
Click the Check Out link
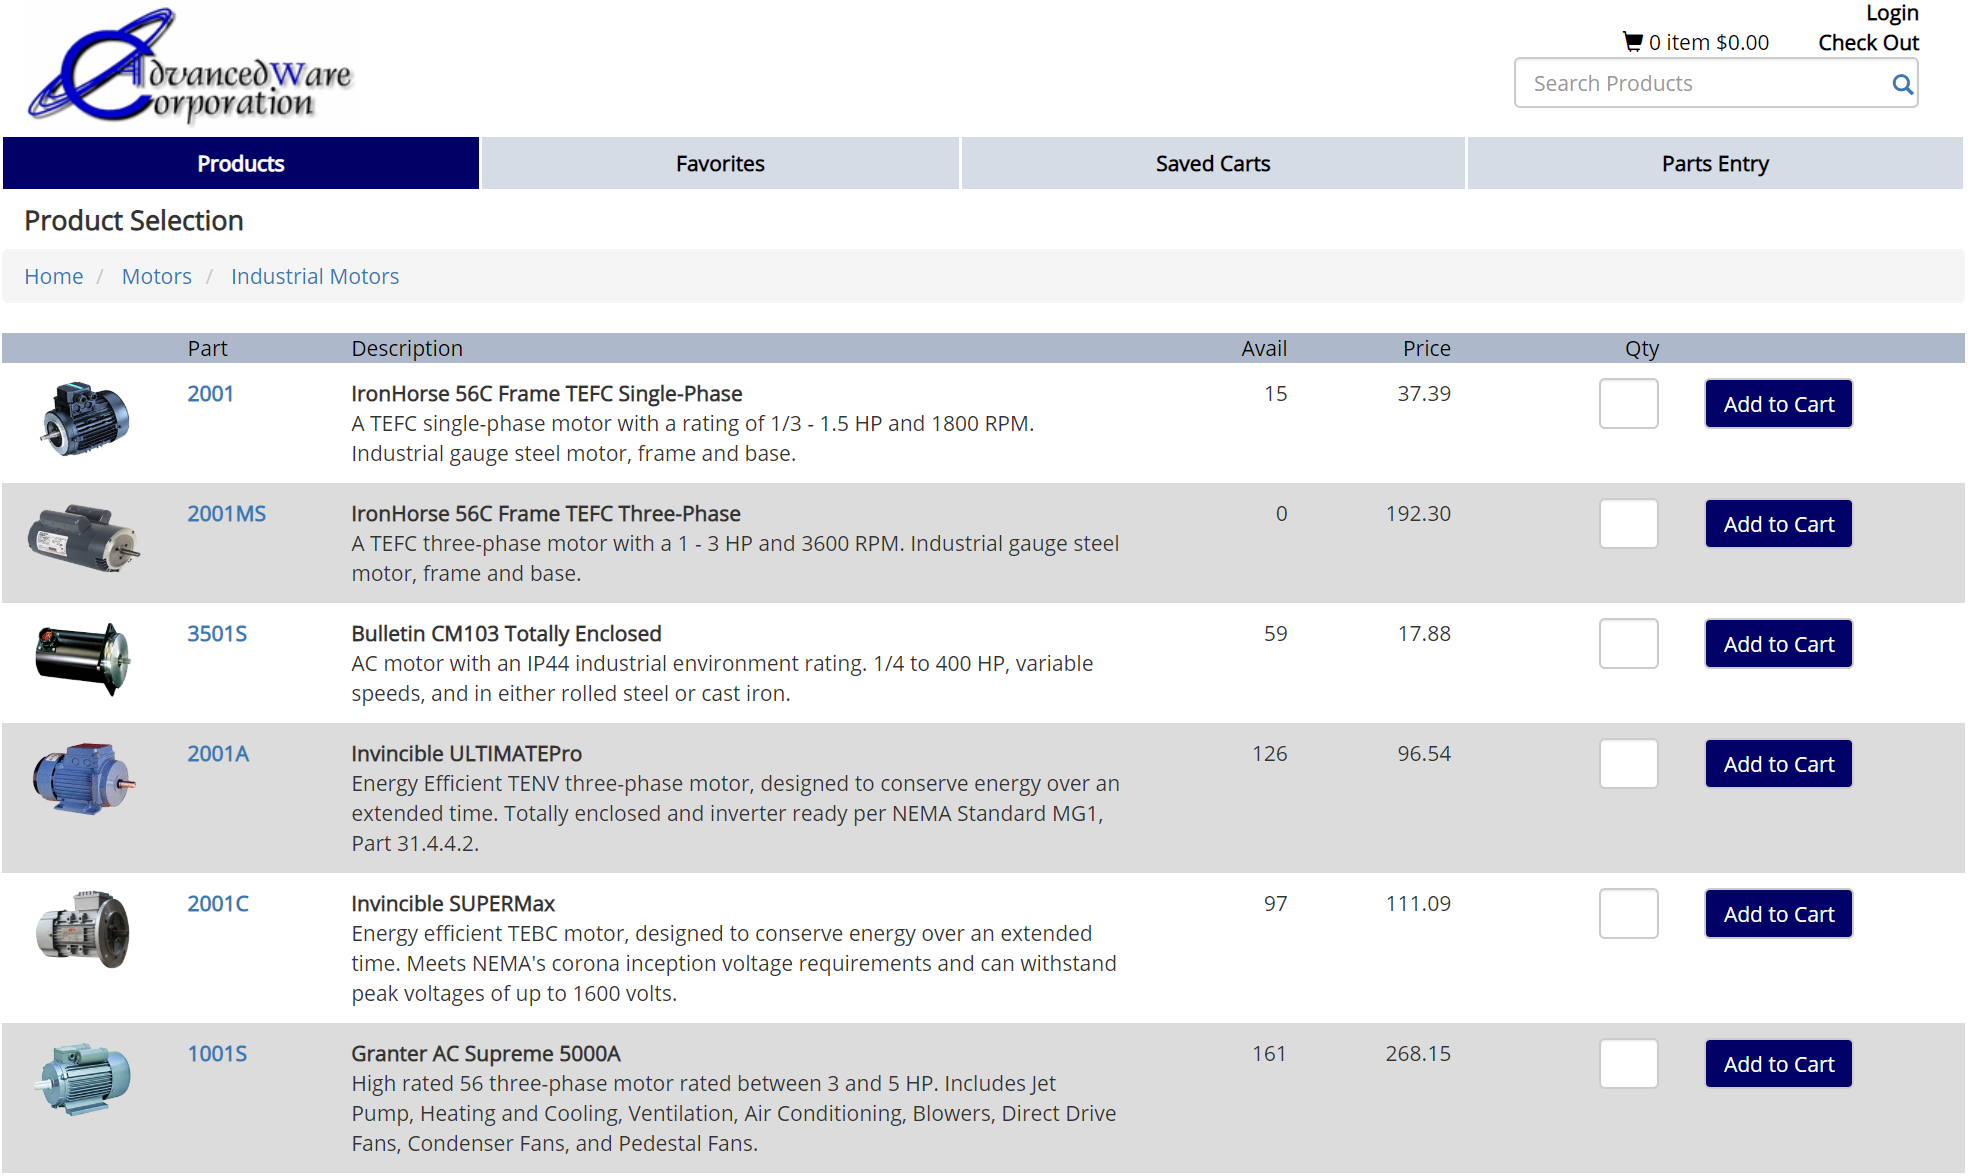click(1868, 43)
